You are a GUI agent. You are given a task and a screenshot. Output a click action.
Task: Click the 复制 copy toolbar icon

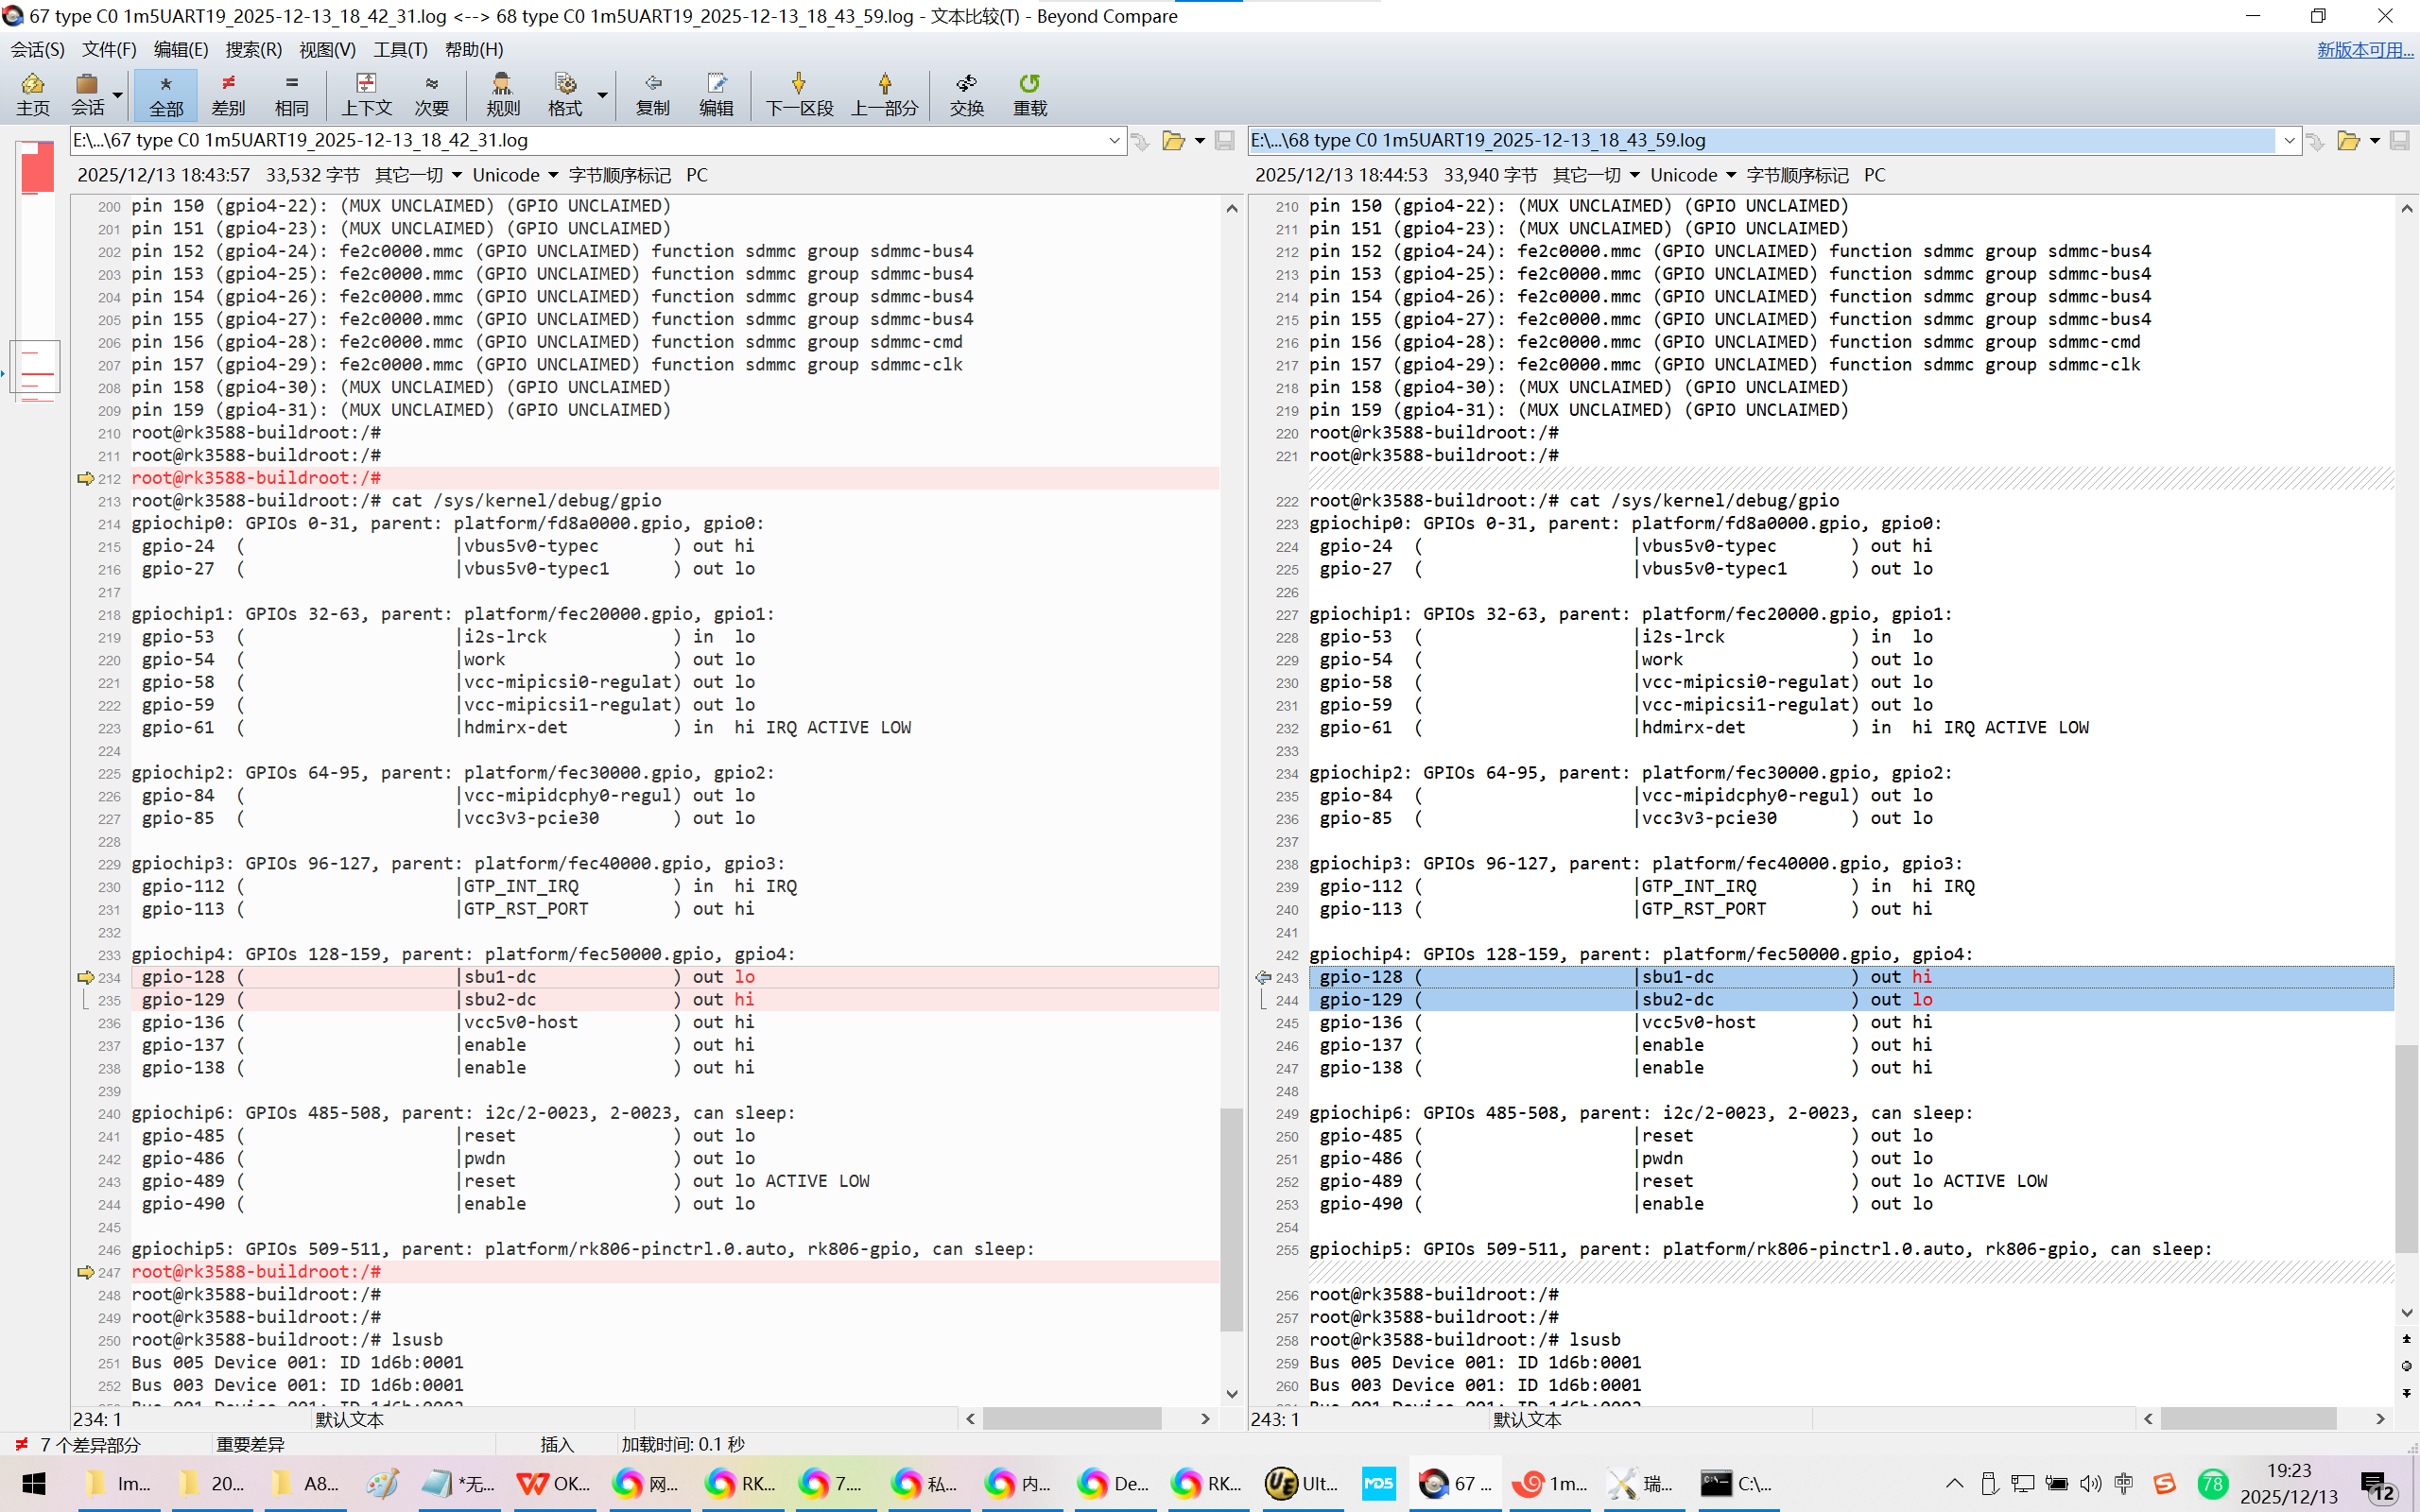[652, 94]
